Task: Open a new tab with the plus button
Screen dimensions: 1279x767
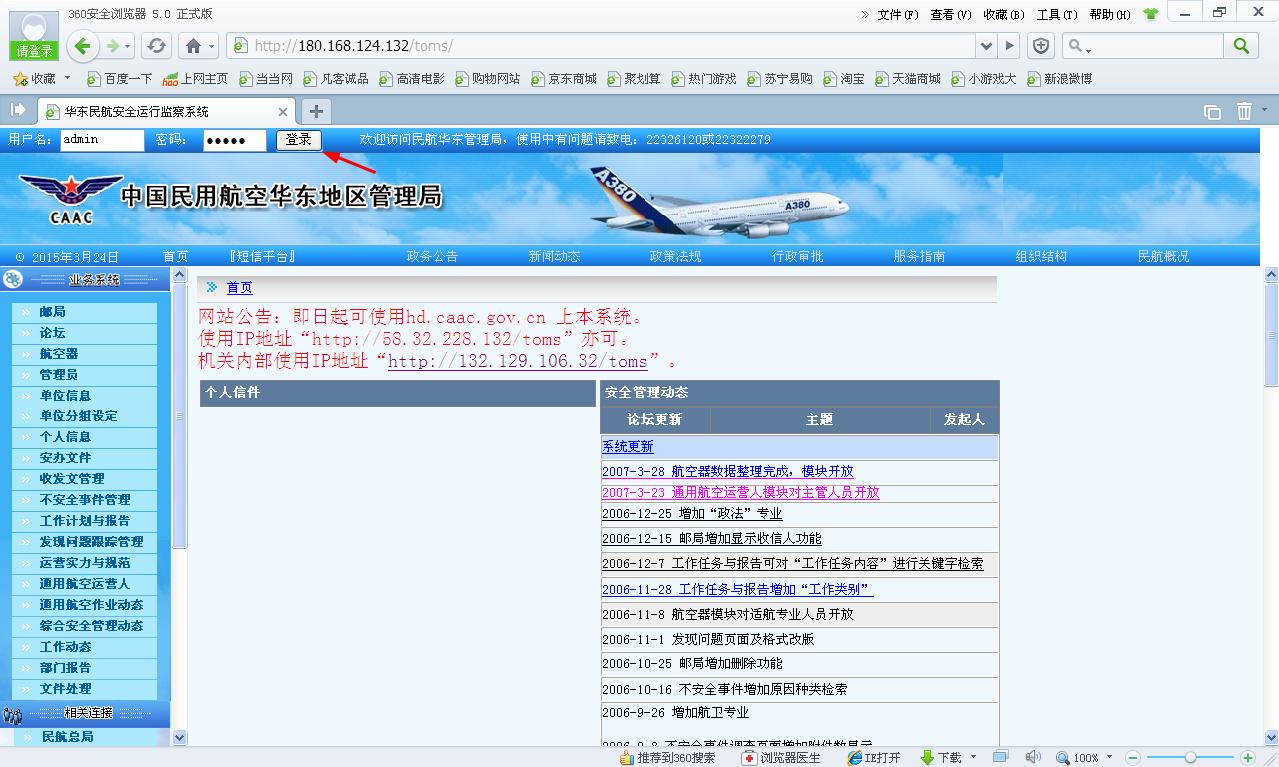Action: click(x=316, y=111)
